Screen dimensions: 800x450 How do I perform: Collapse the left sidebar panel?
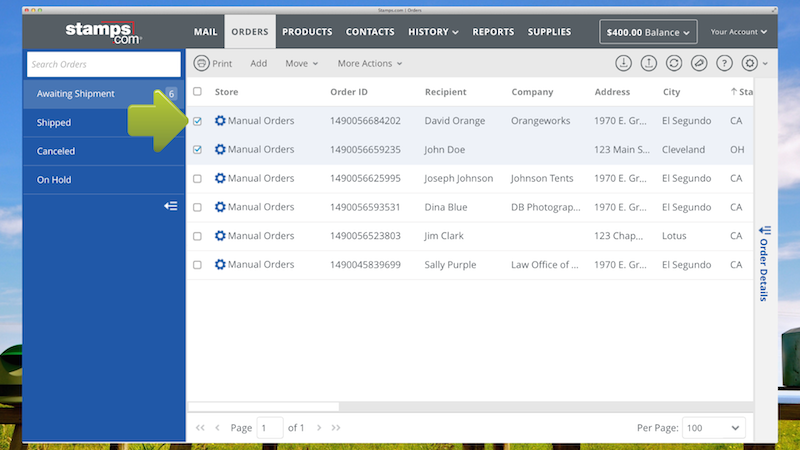point(171,206)
